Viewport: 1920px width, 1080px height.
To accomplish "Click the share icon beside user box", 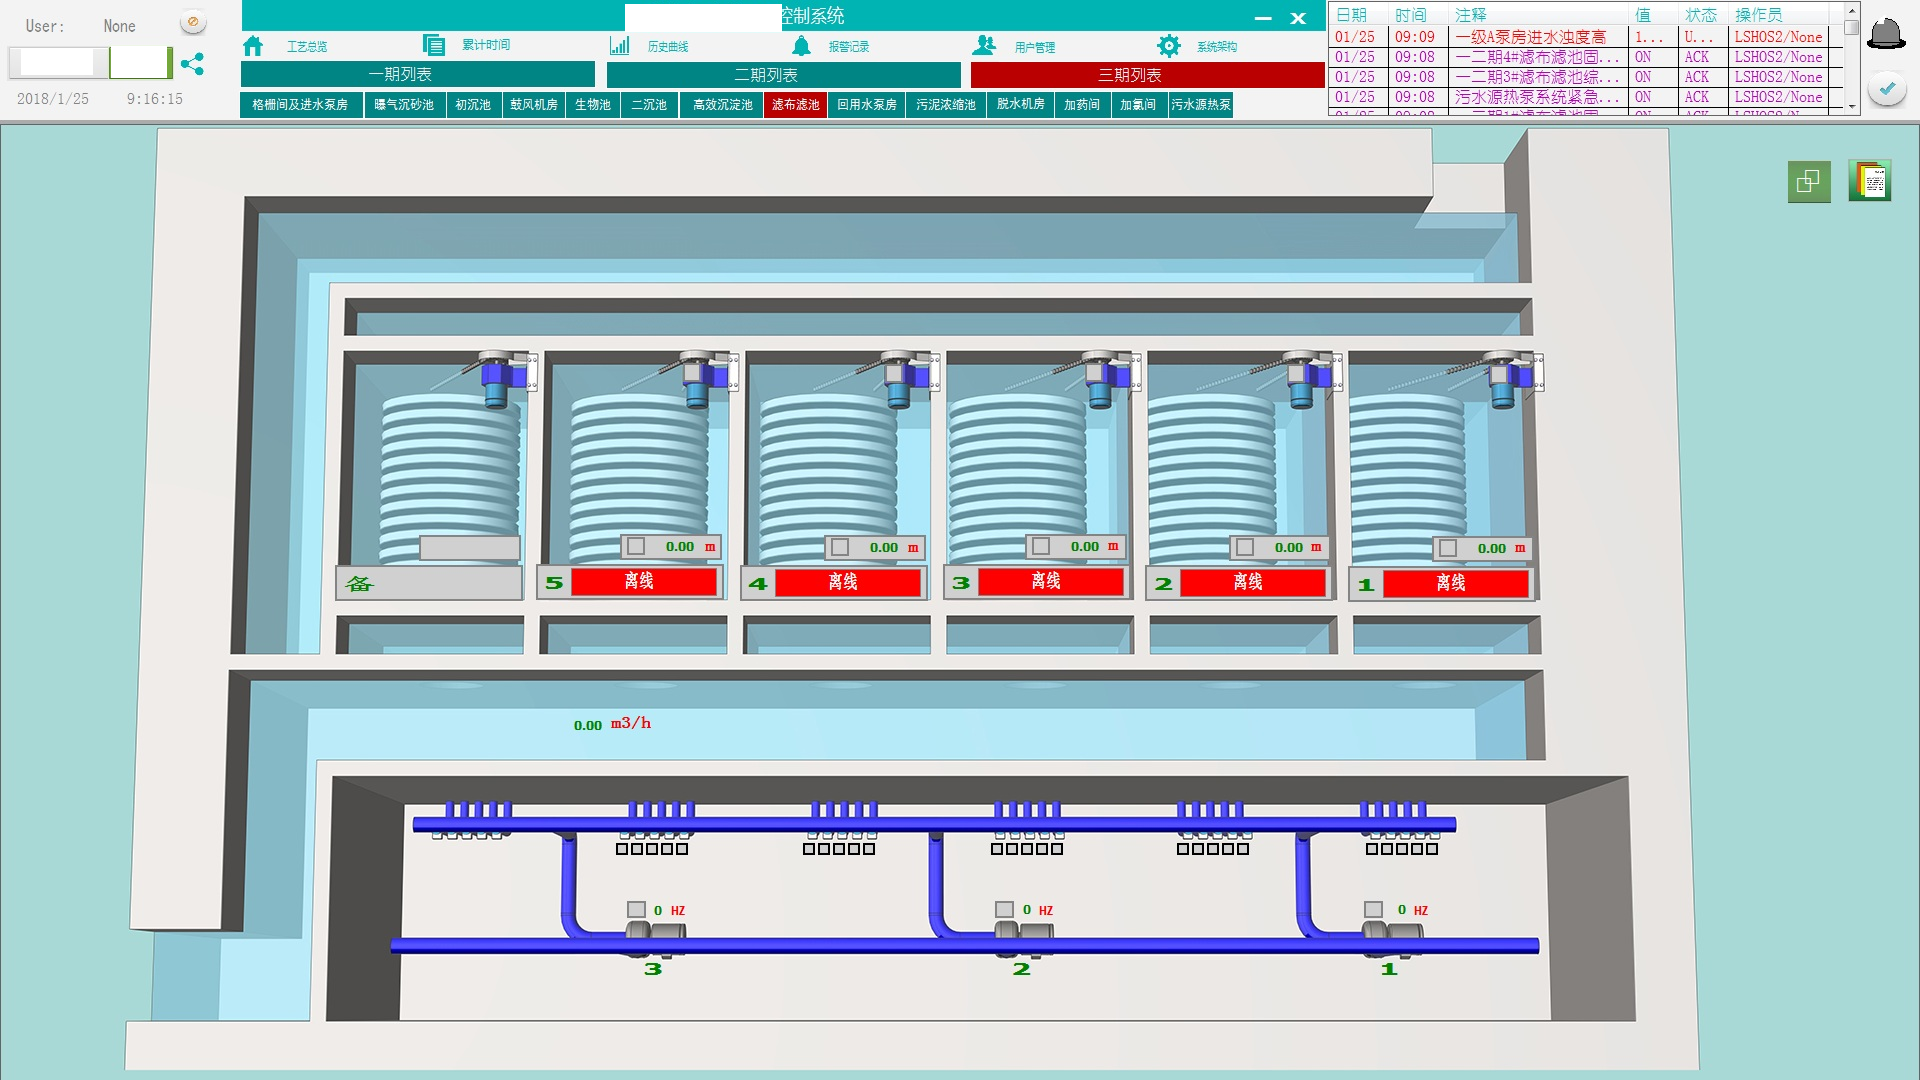I will click(x=192, y=64).
